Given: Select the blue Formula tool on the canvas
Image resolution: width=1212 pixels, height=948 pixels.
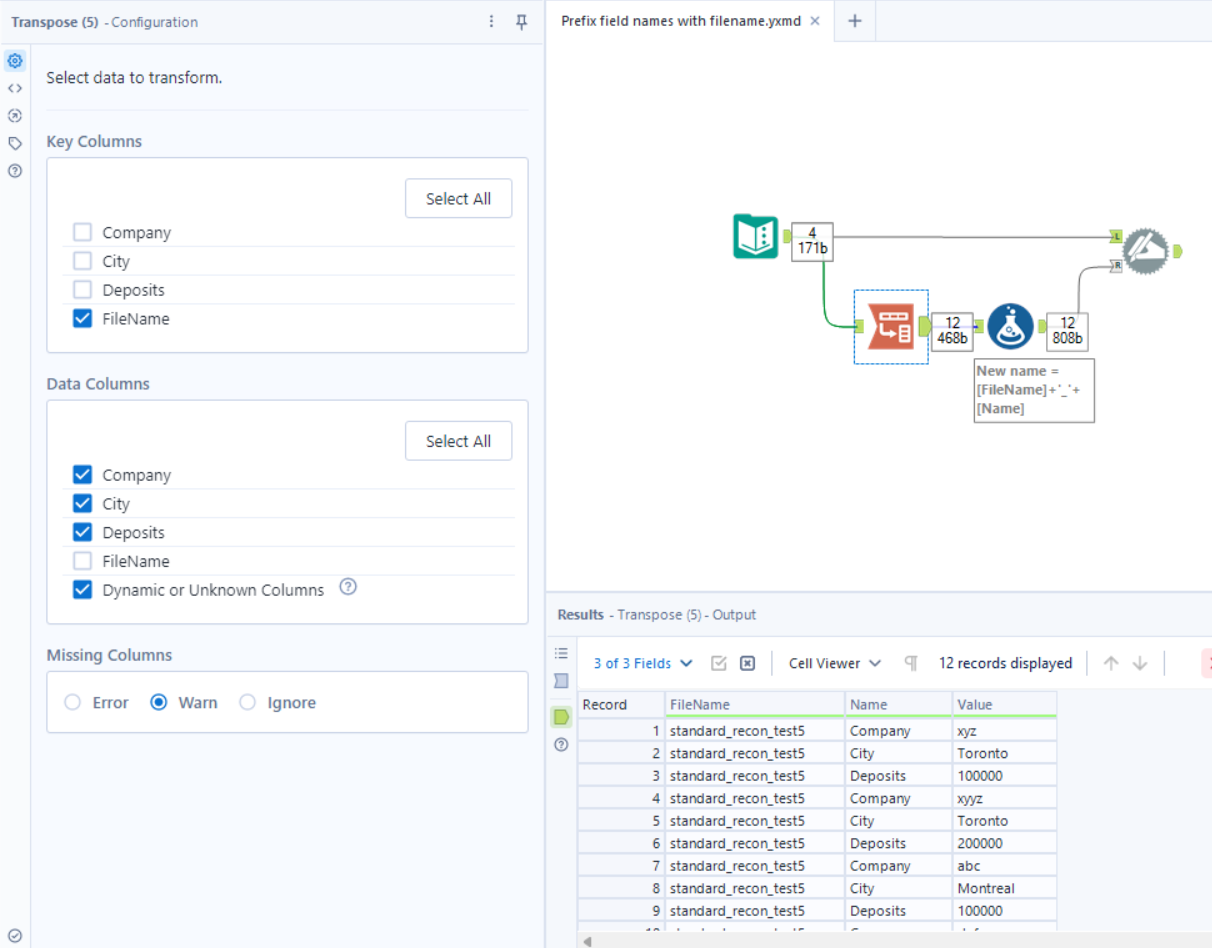Looking at the screenshot, I should point(1010,325).
